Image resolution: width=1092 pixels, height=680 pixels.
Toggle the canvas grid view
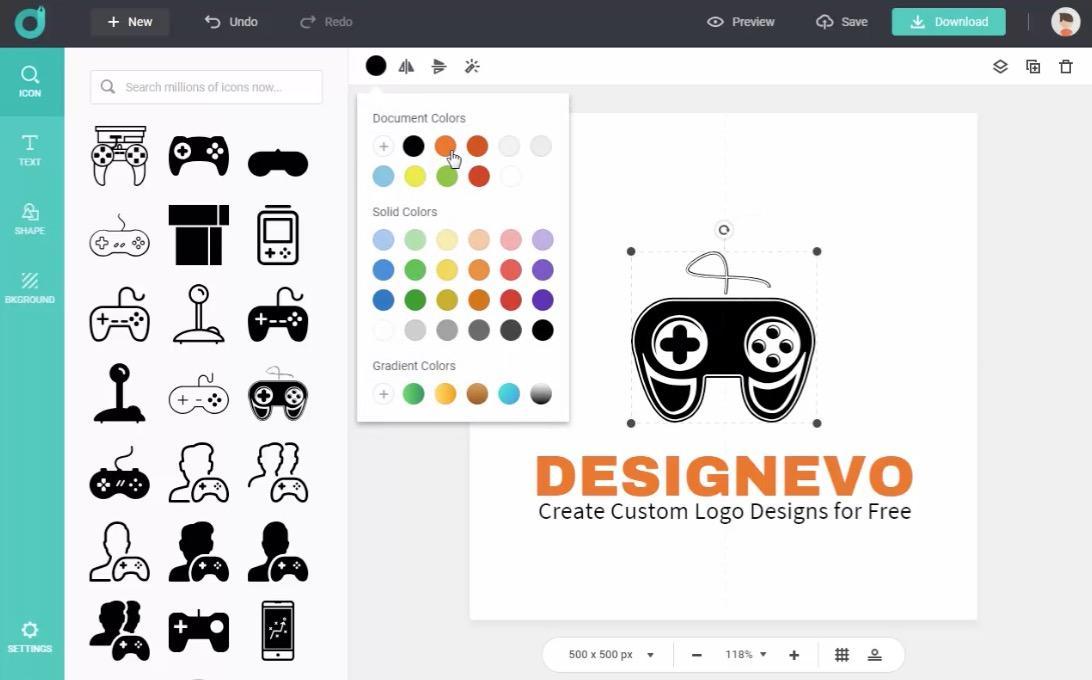pyautogui.click(x=842, y=654)
